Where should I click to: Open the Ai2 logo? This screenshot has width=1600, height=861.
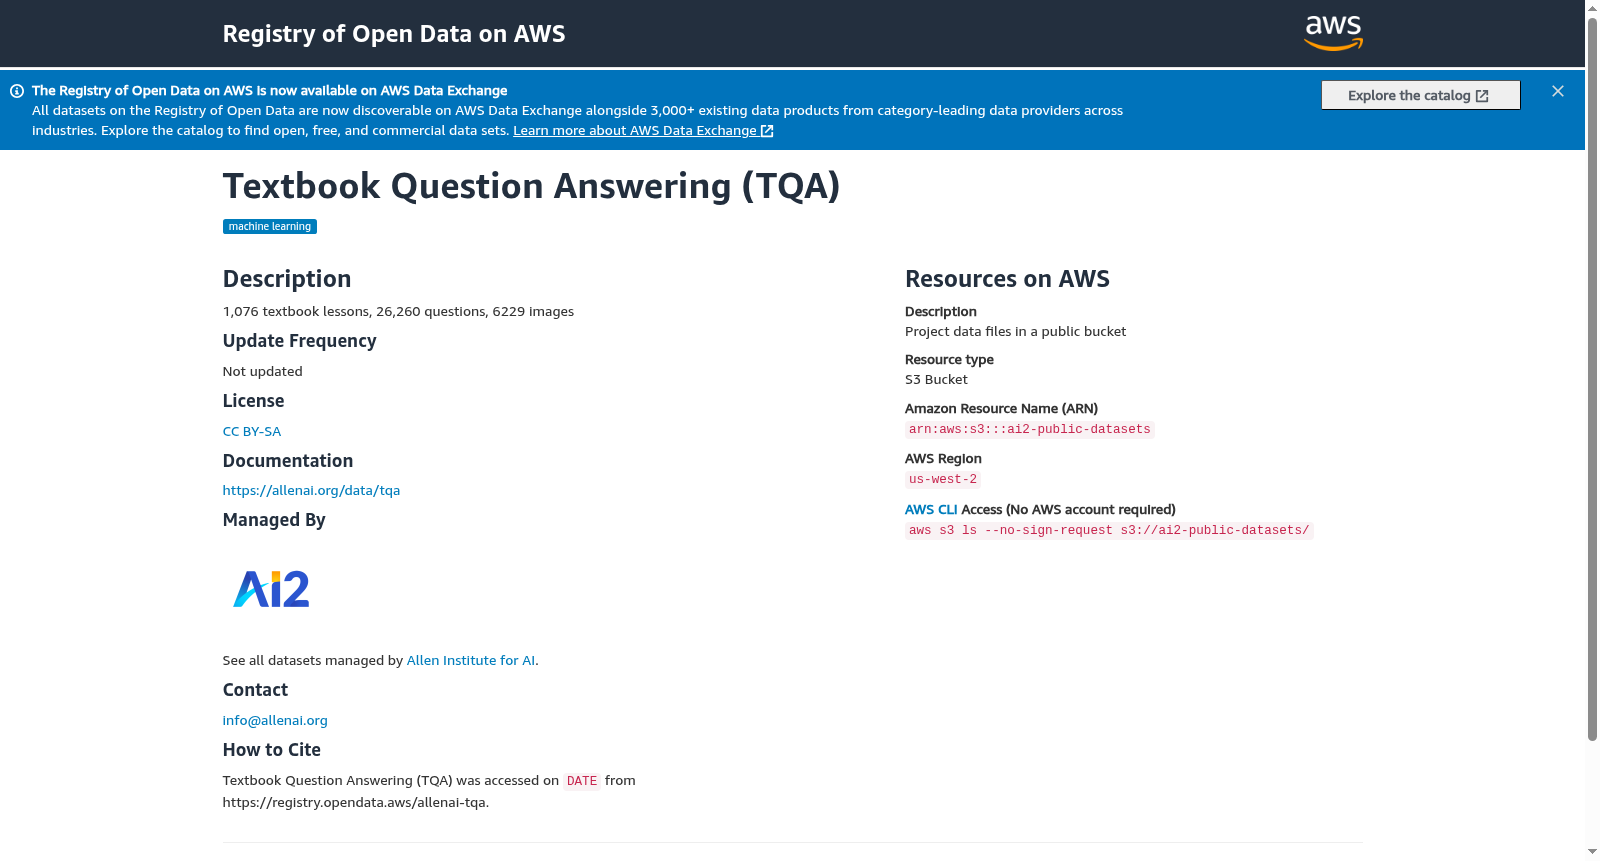[x=271, y=589]
